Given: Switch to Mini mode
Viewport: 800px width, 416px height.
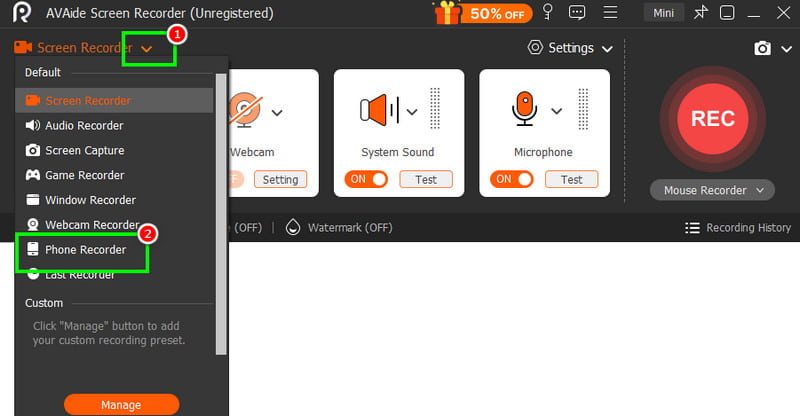Looking at the screenshot, I should coord(663,13).
